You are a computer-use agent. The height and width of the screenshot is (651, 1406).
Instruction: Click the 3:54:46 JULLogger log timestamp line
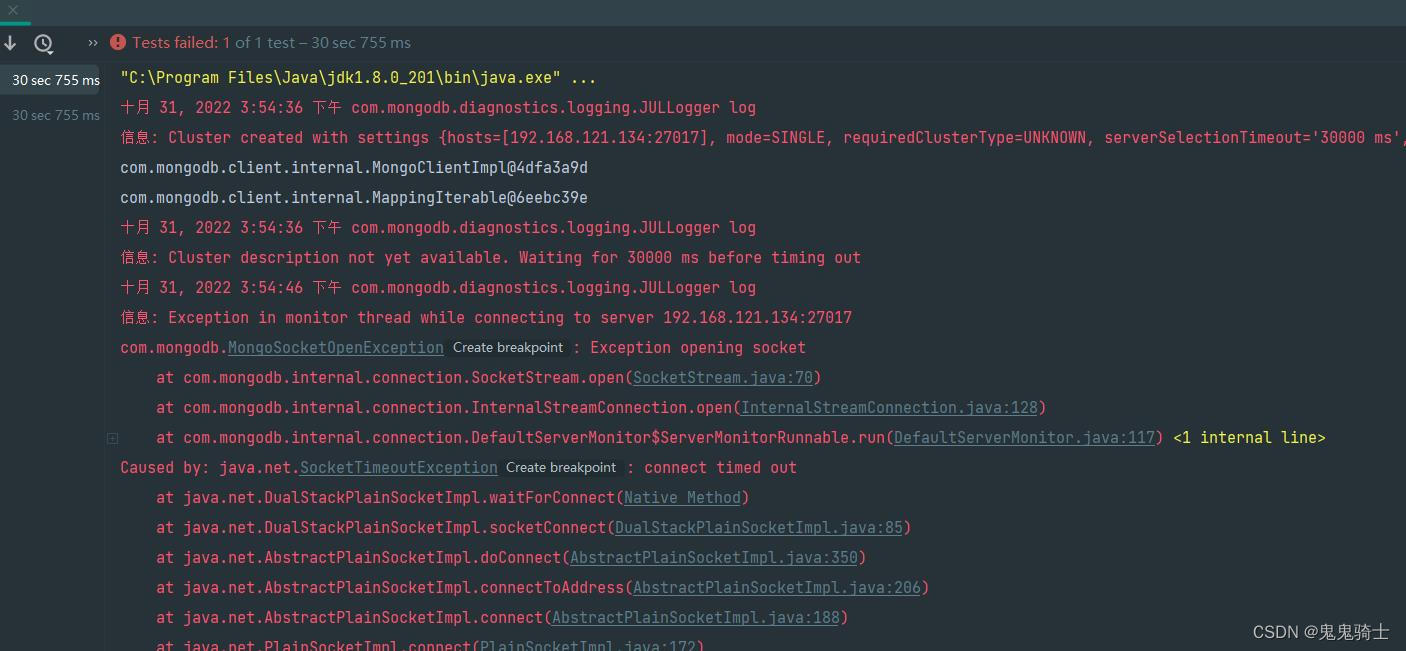pyautogui.click(x=438, y=288)
